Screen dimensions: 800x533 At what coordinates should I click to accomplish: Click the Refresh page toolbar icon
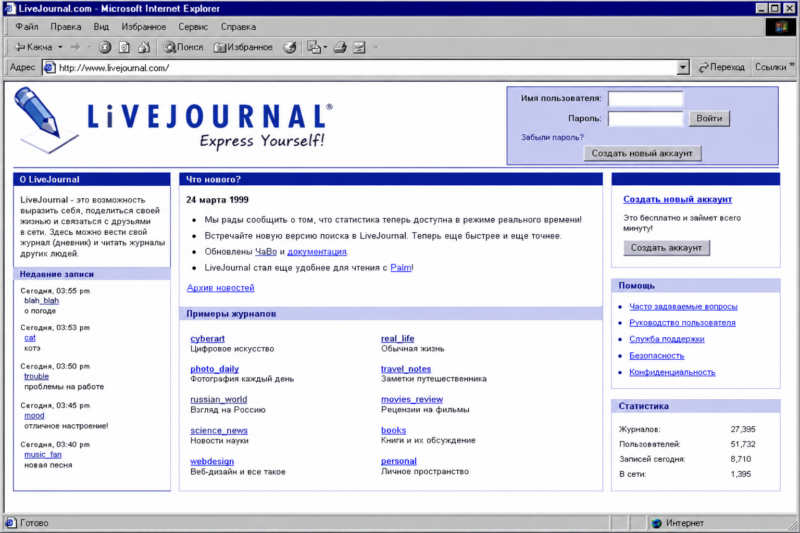point(124,47)
